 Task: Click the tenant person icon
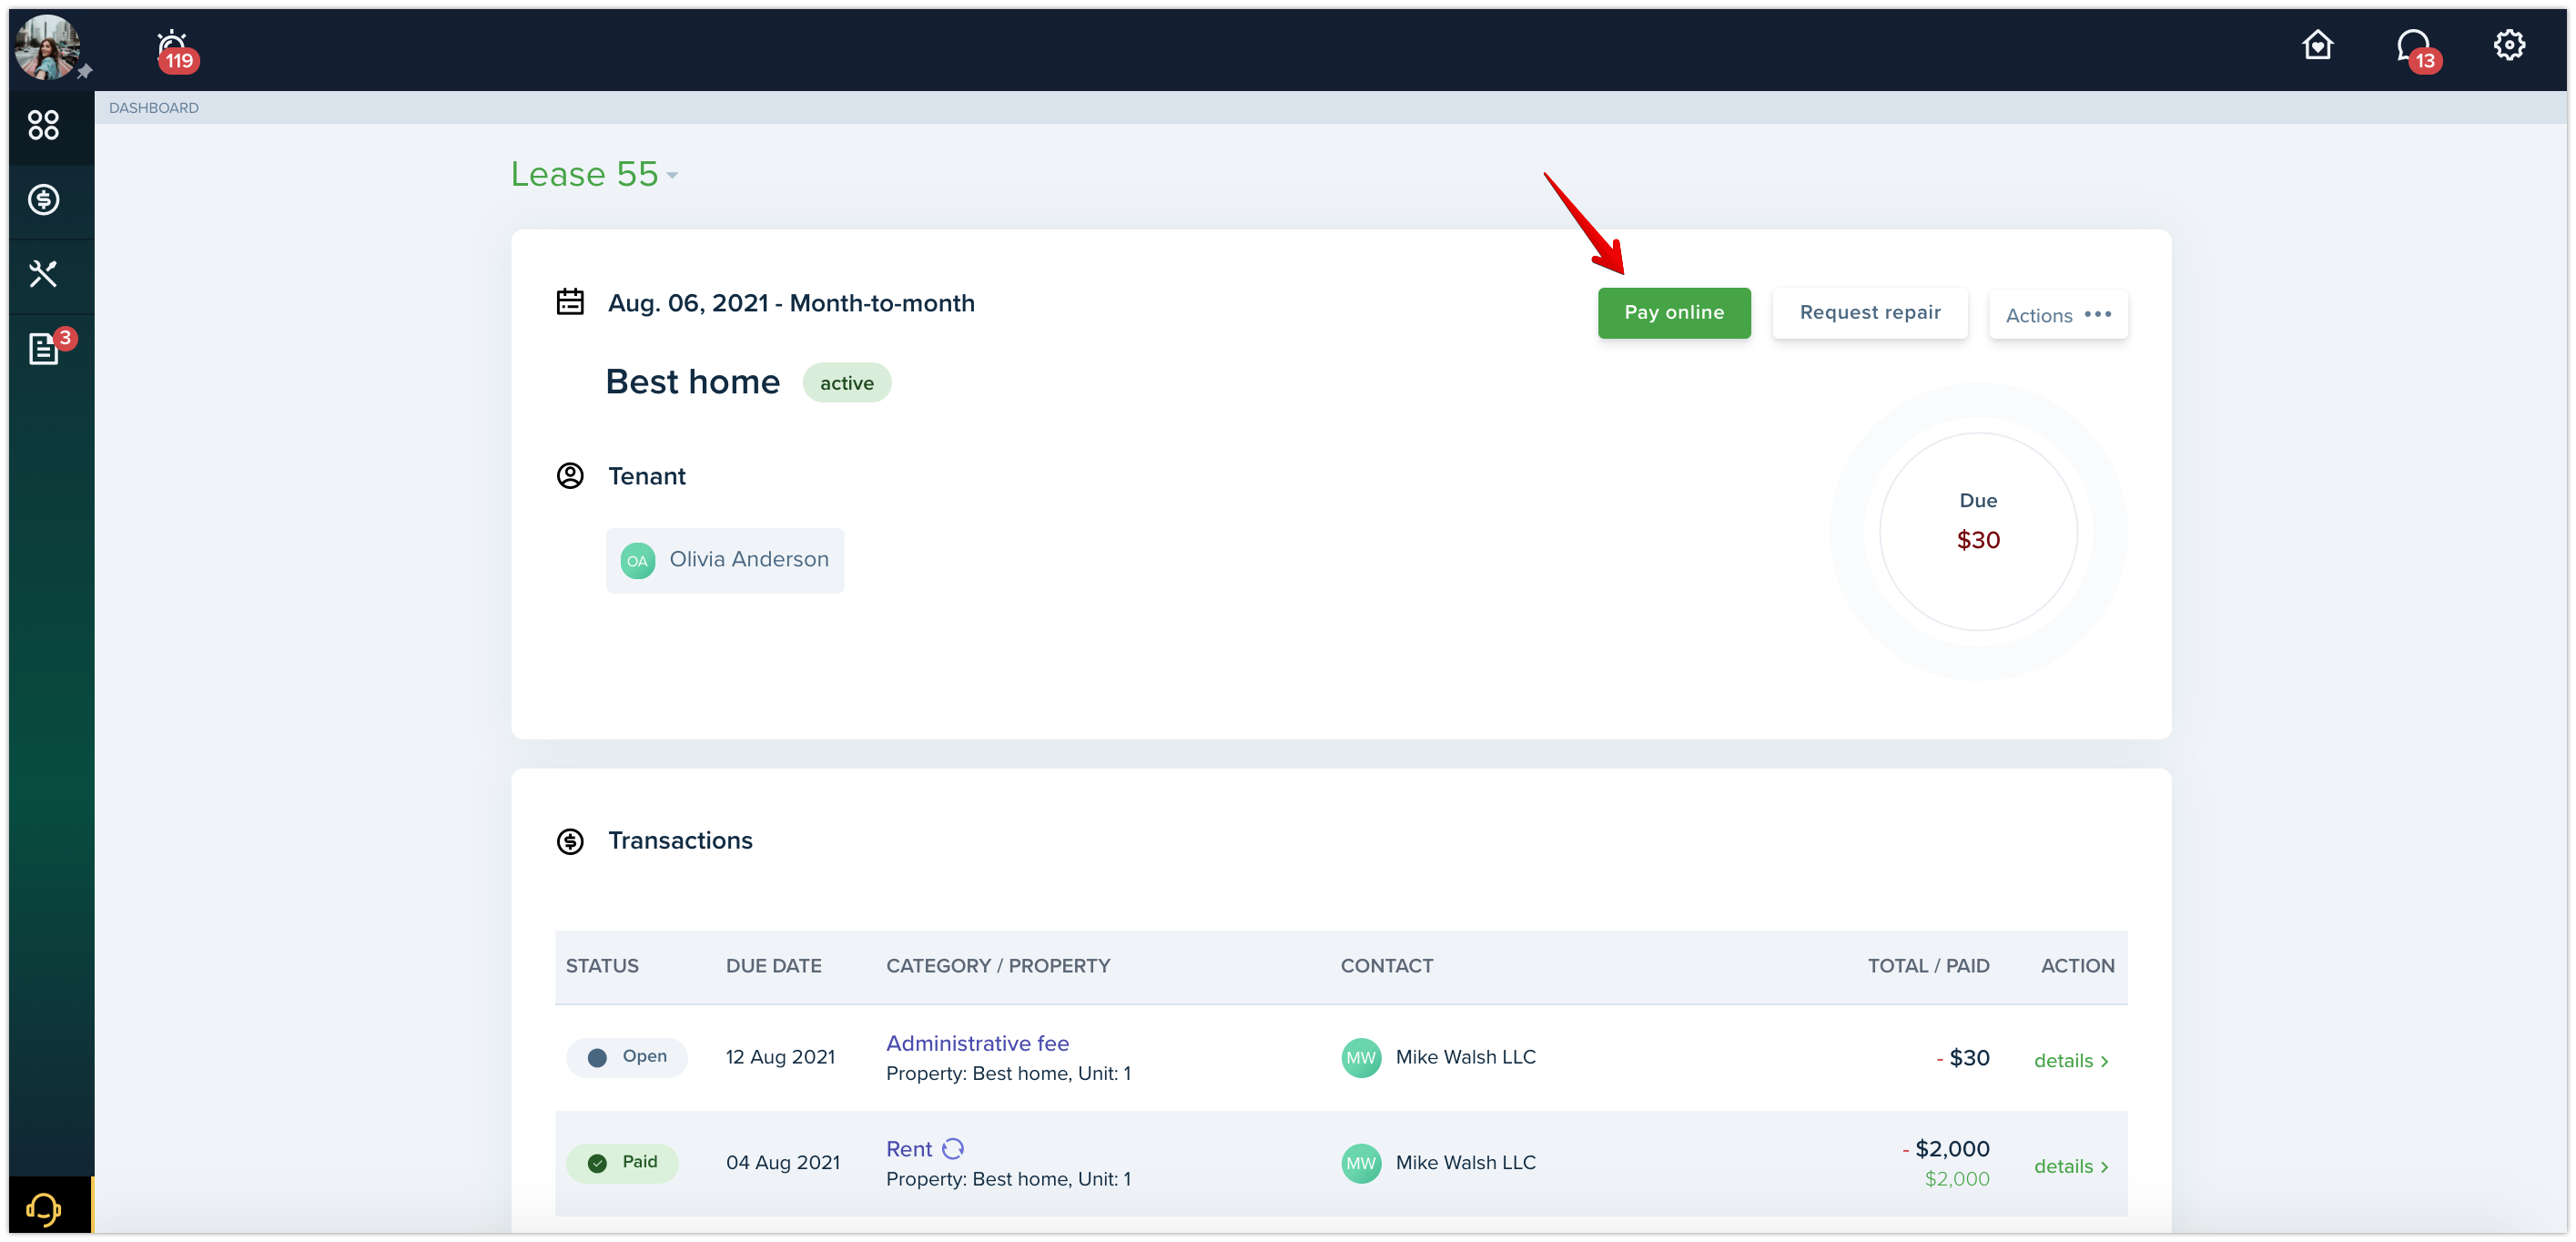click(x=570, y=475)
